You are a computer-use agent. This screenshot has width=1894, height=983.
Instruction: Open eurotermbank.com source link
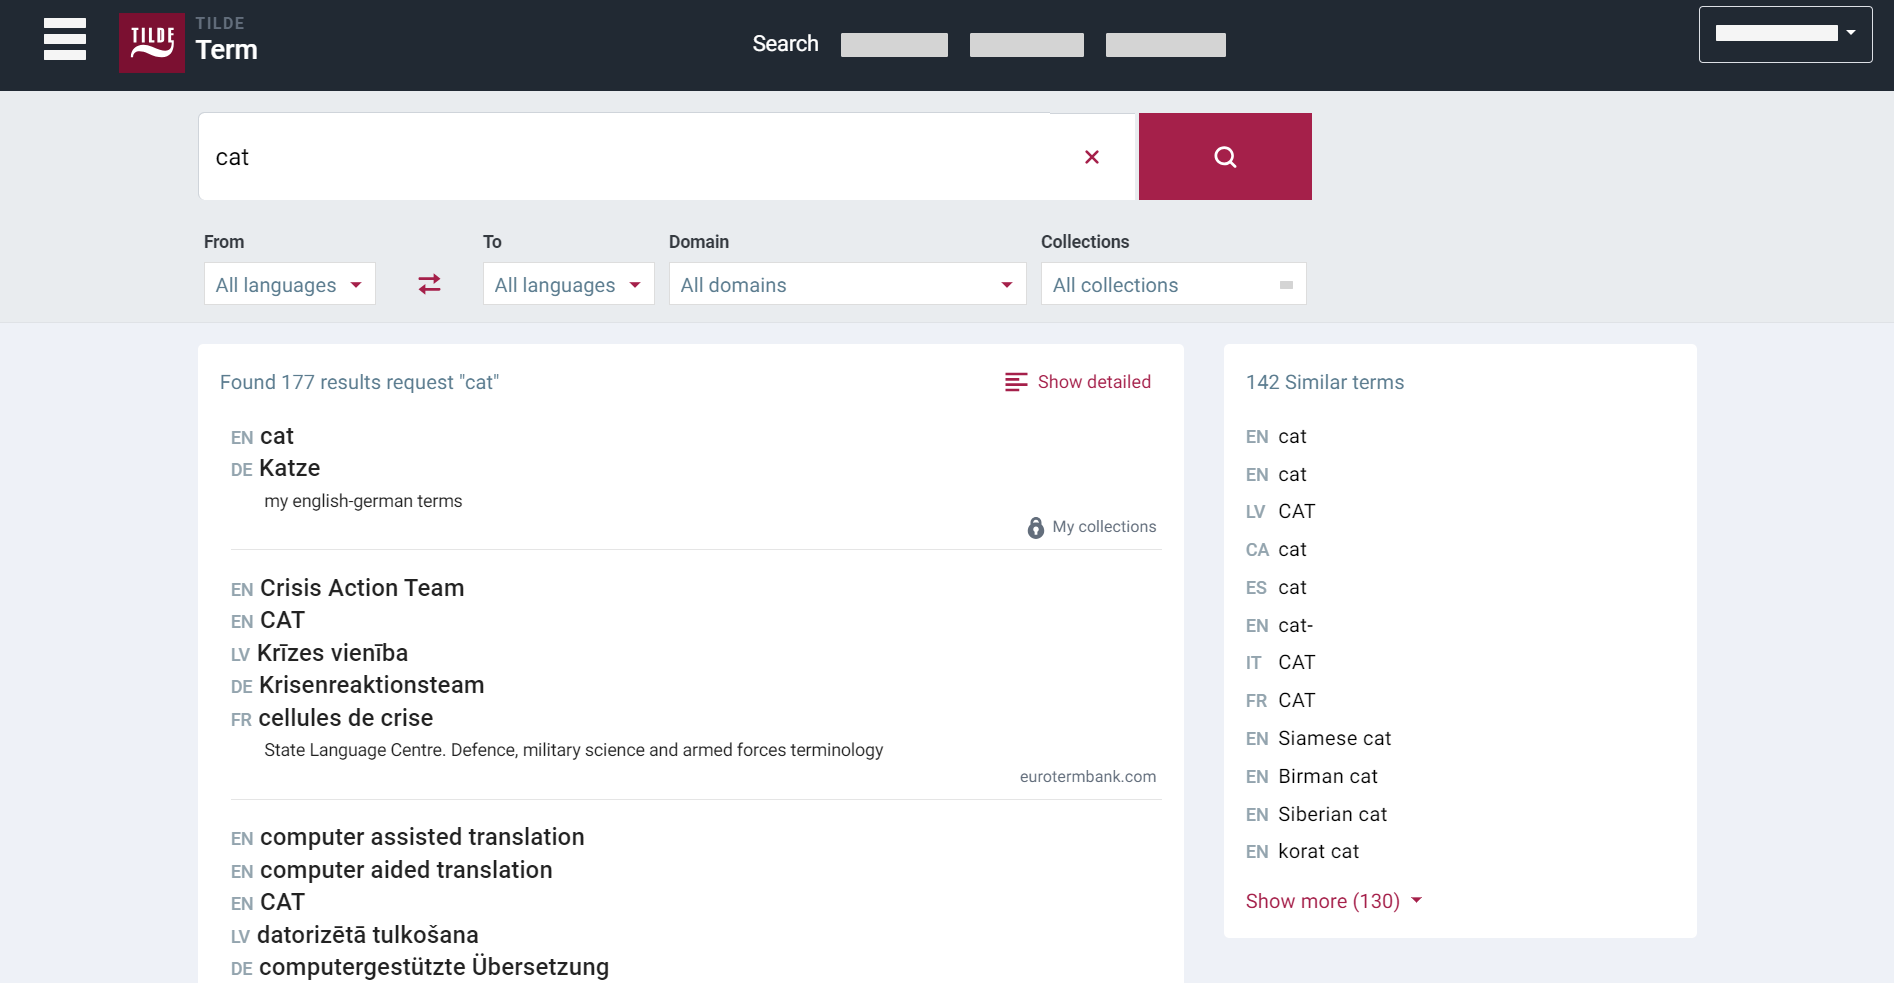1088,777
